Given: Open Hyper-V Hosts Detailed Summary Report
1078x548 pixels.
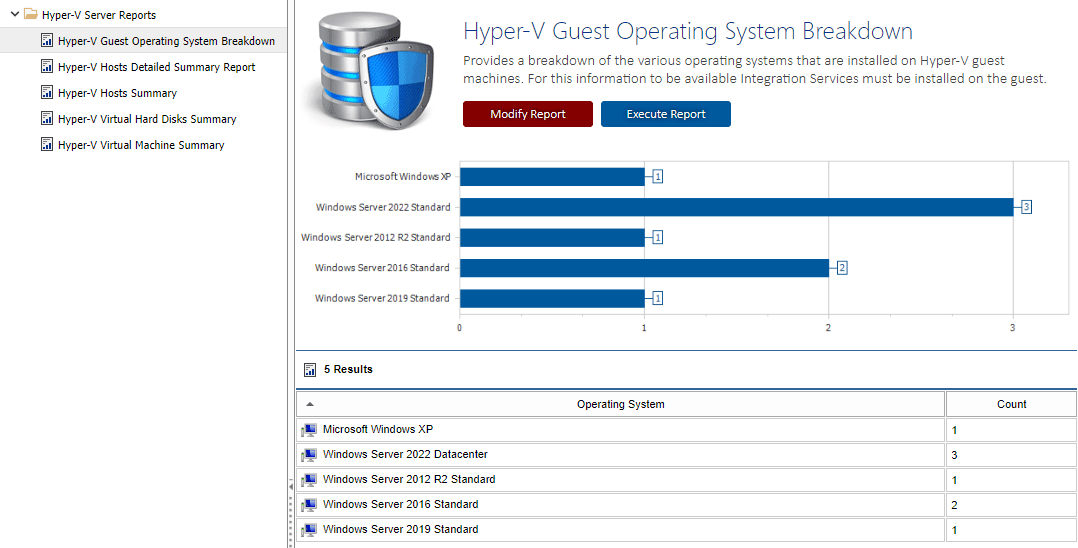Looking at the screenshot, I should point(157,67).
